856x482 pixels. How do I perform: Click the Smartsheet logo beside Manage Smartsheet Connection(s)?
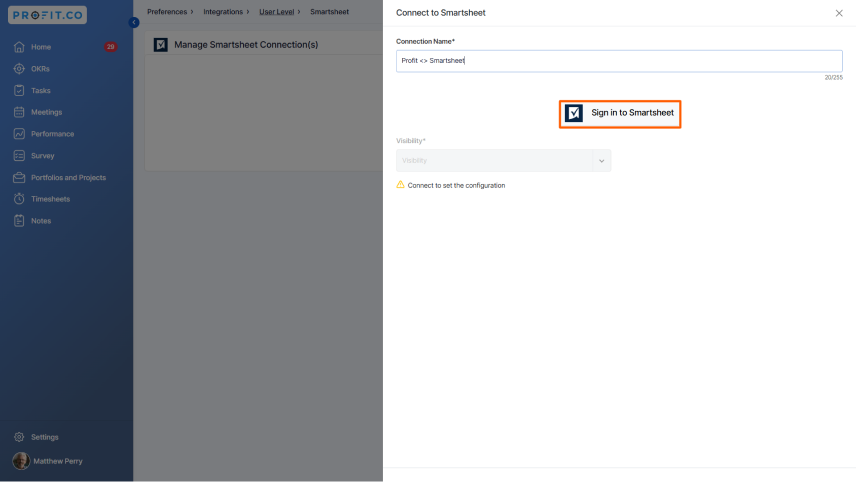pos(160,45)
